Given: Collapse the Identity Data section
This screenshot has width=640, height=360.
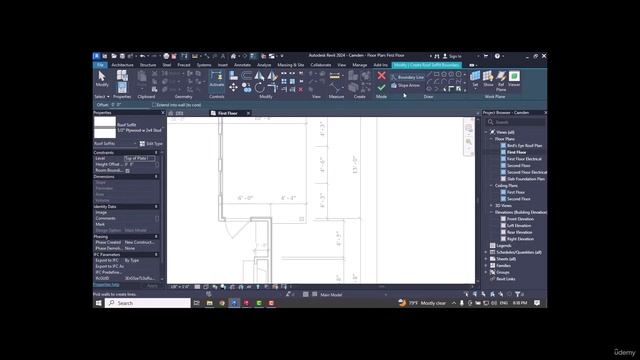Looking at the screenshot, I should [156, 207].
